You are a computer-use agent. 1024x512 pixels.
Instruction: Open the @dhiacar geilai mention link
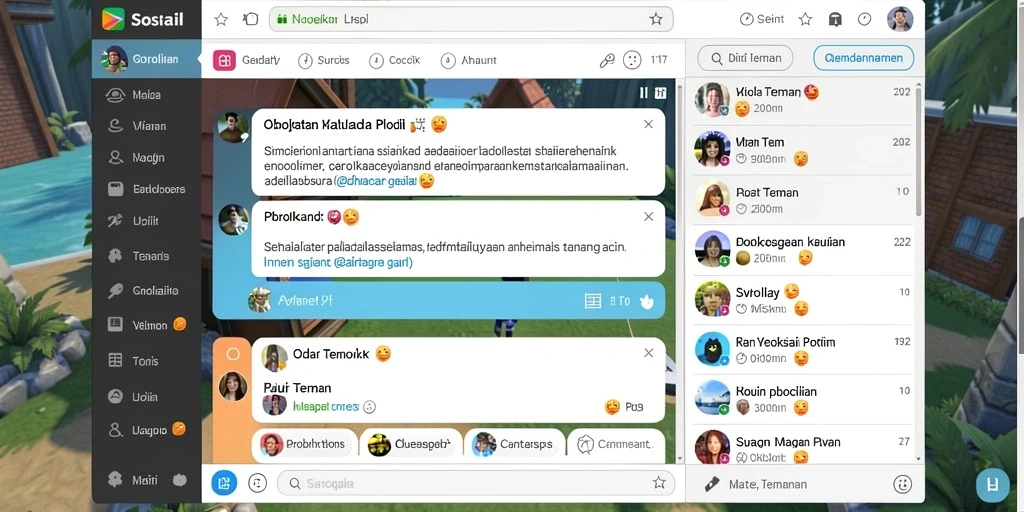click(375, 182)
